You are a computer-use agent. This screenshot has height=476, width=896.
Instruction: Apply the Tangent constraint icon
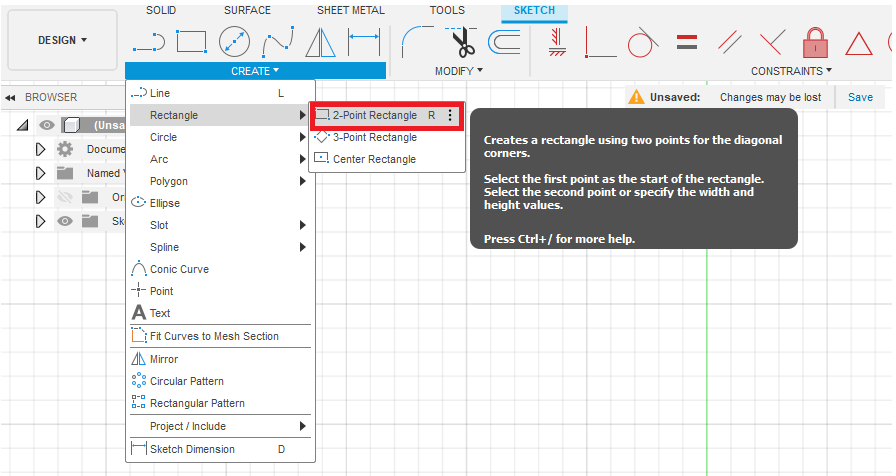tap(643, 42)
